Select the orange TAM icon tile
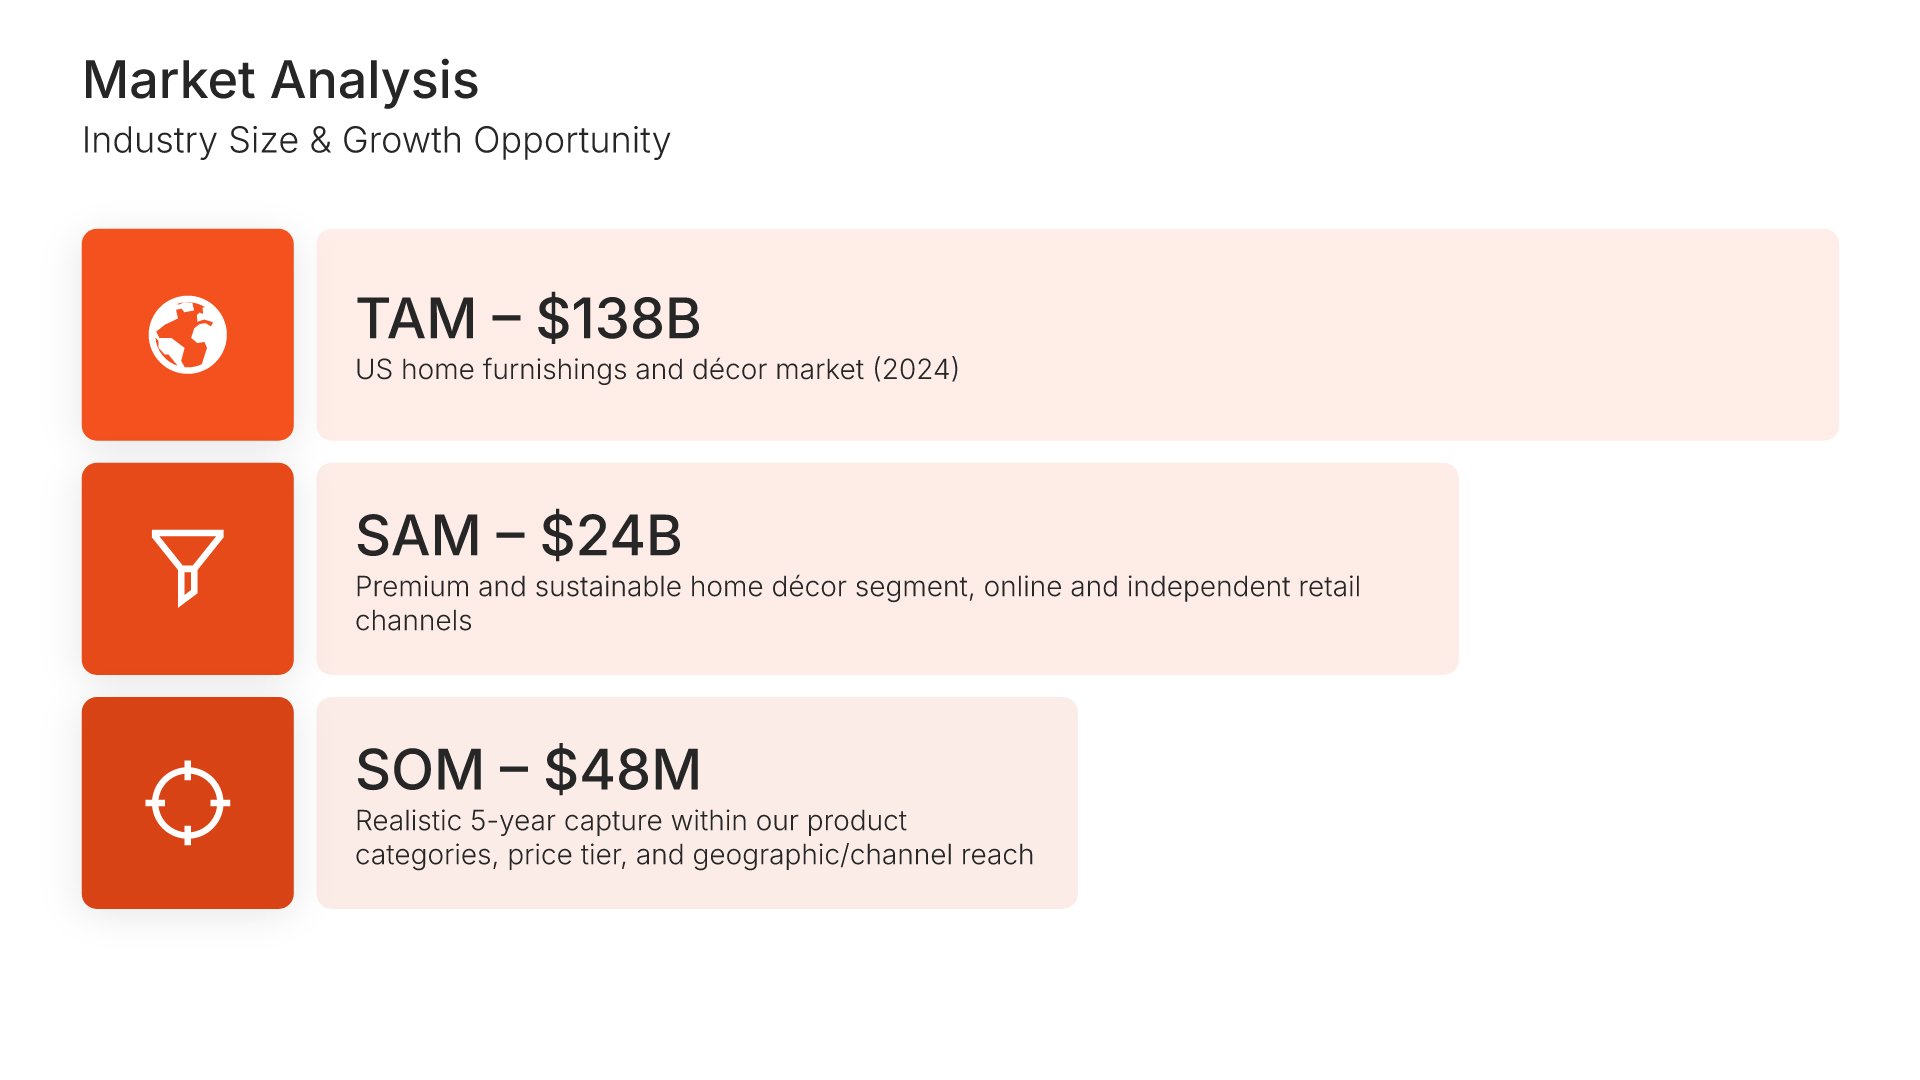1920x1080 pixels. point(120,270)
